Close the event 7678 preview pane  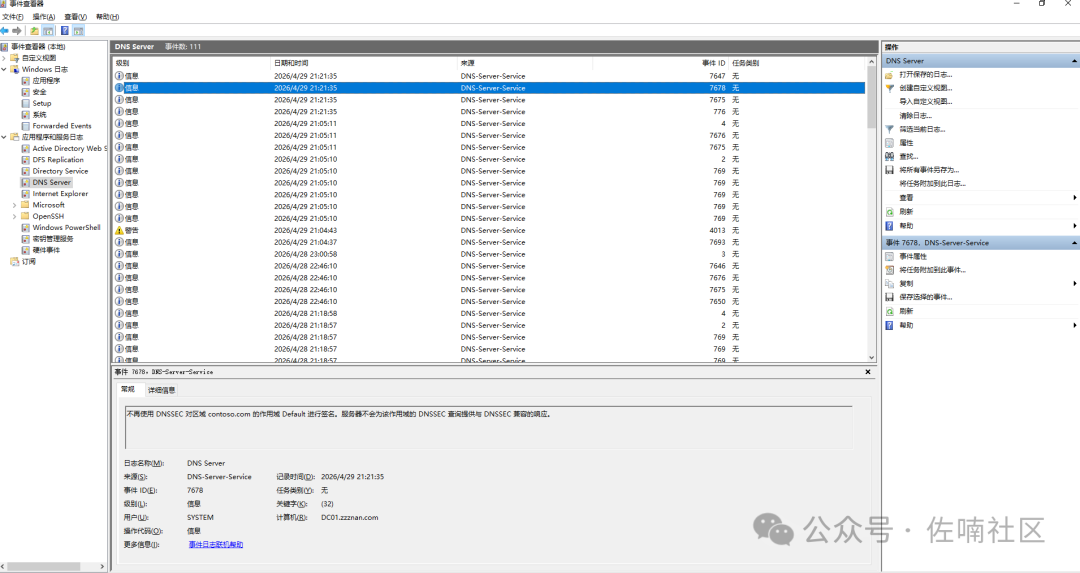point(868,372)
